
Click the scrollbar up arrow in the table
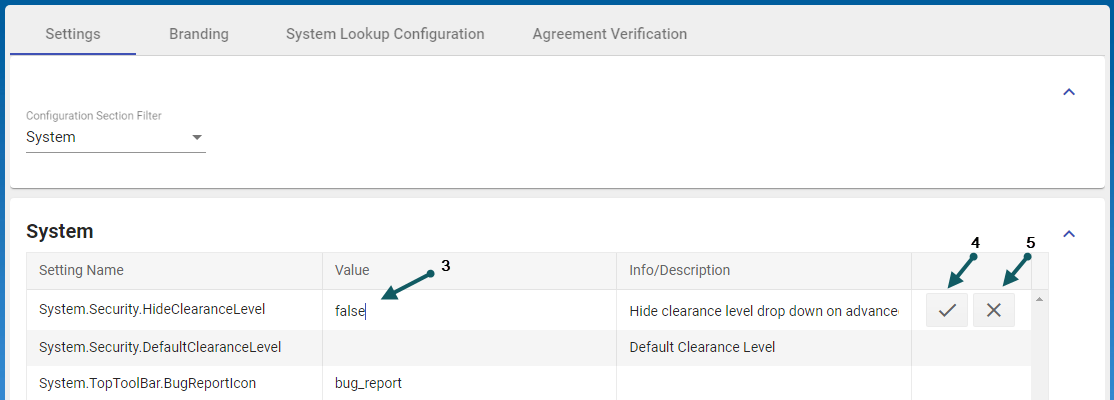tap(1040, 299)
